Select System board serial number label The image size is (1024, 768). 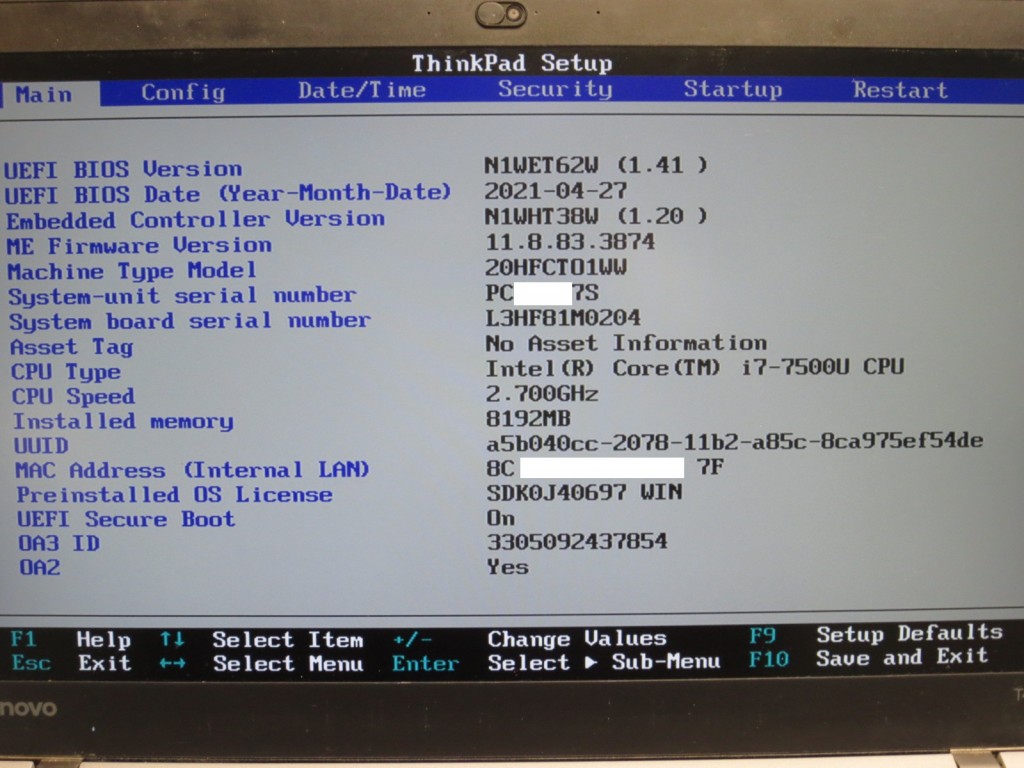tap(190, 321)
